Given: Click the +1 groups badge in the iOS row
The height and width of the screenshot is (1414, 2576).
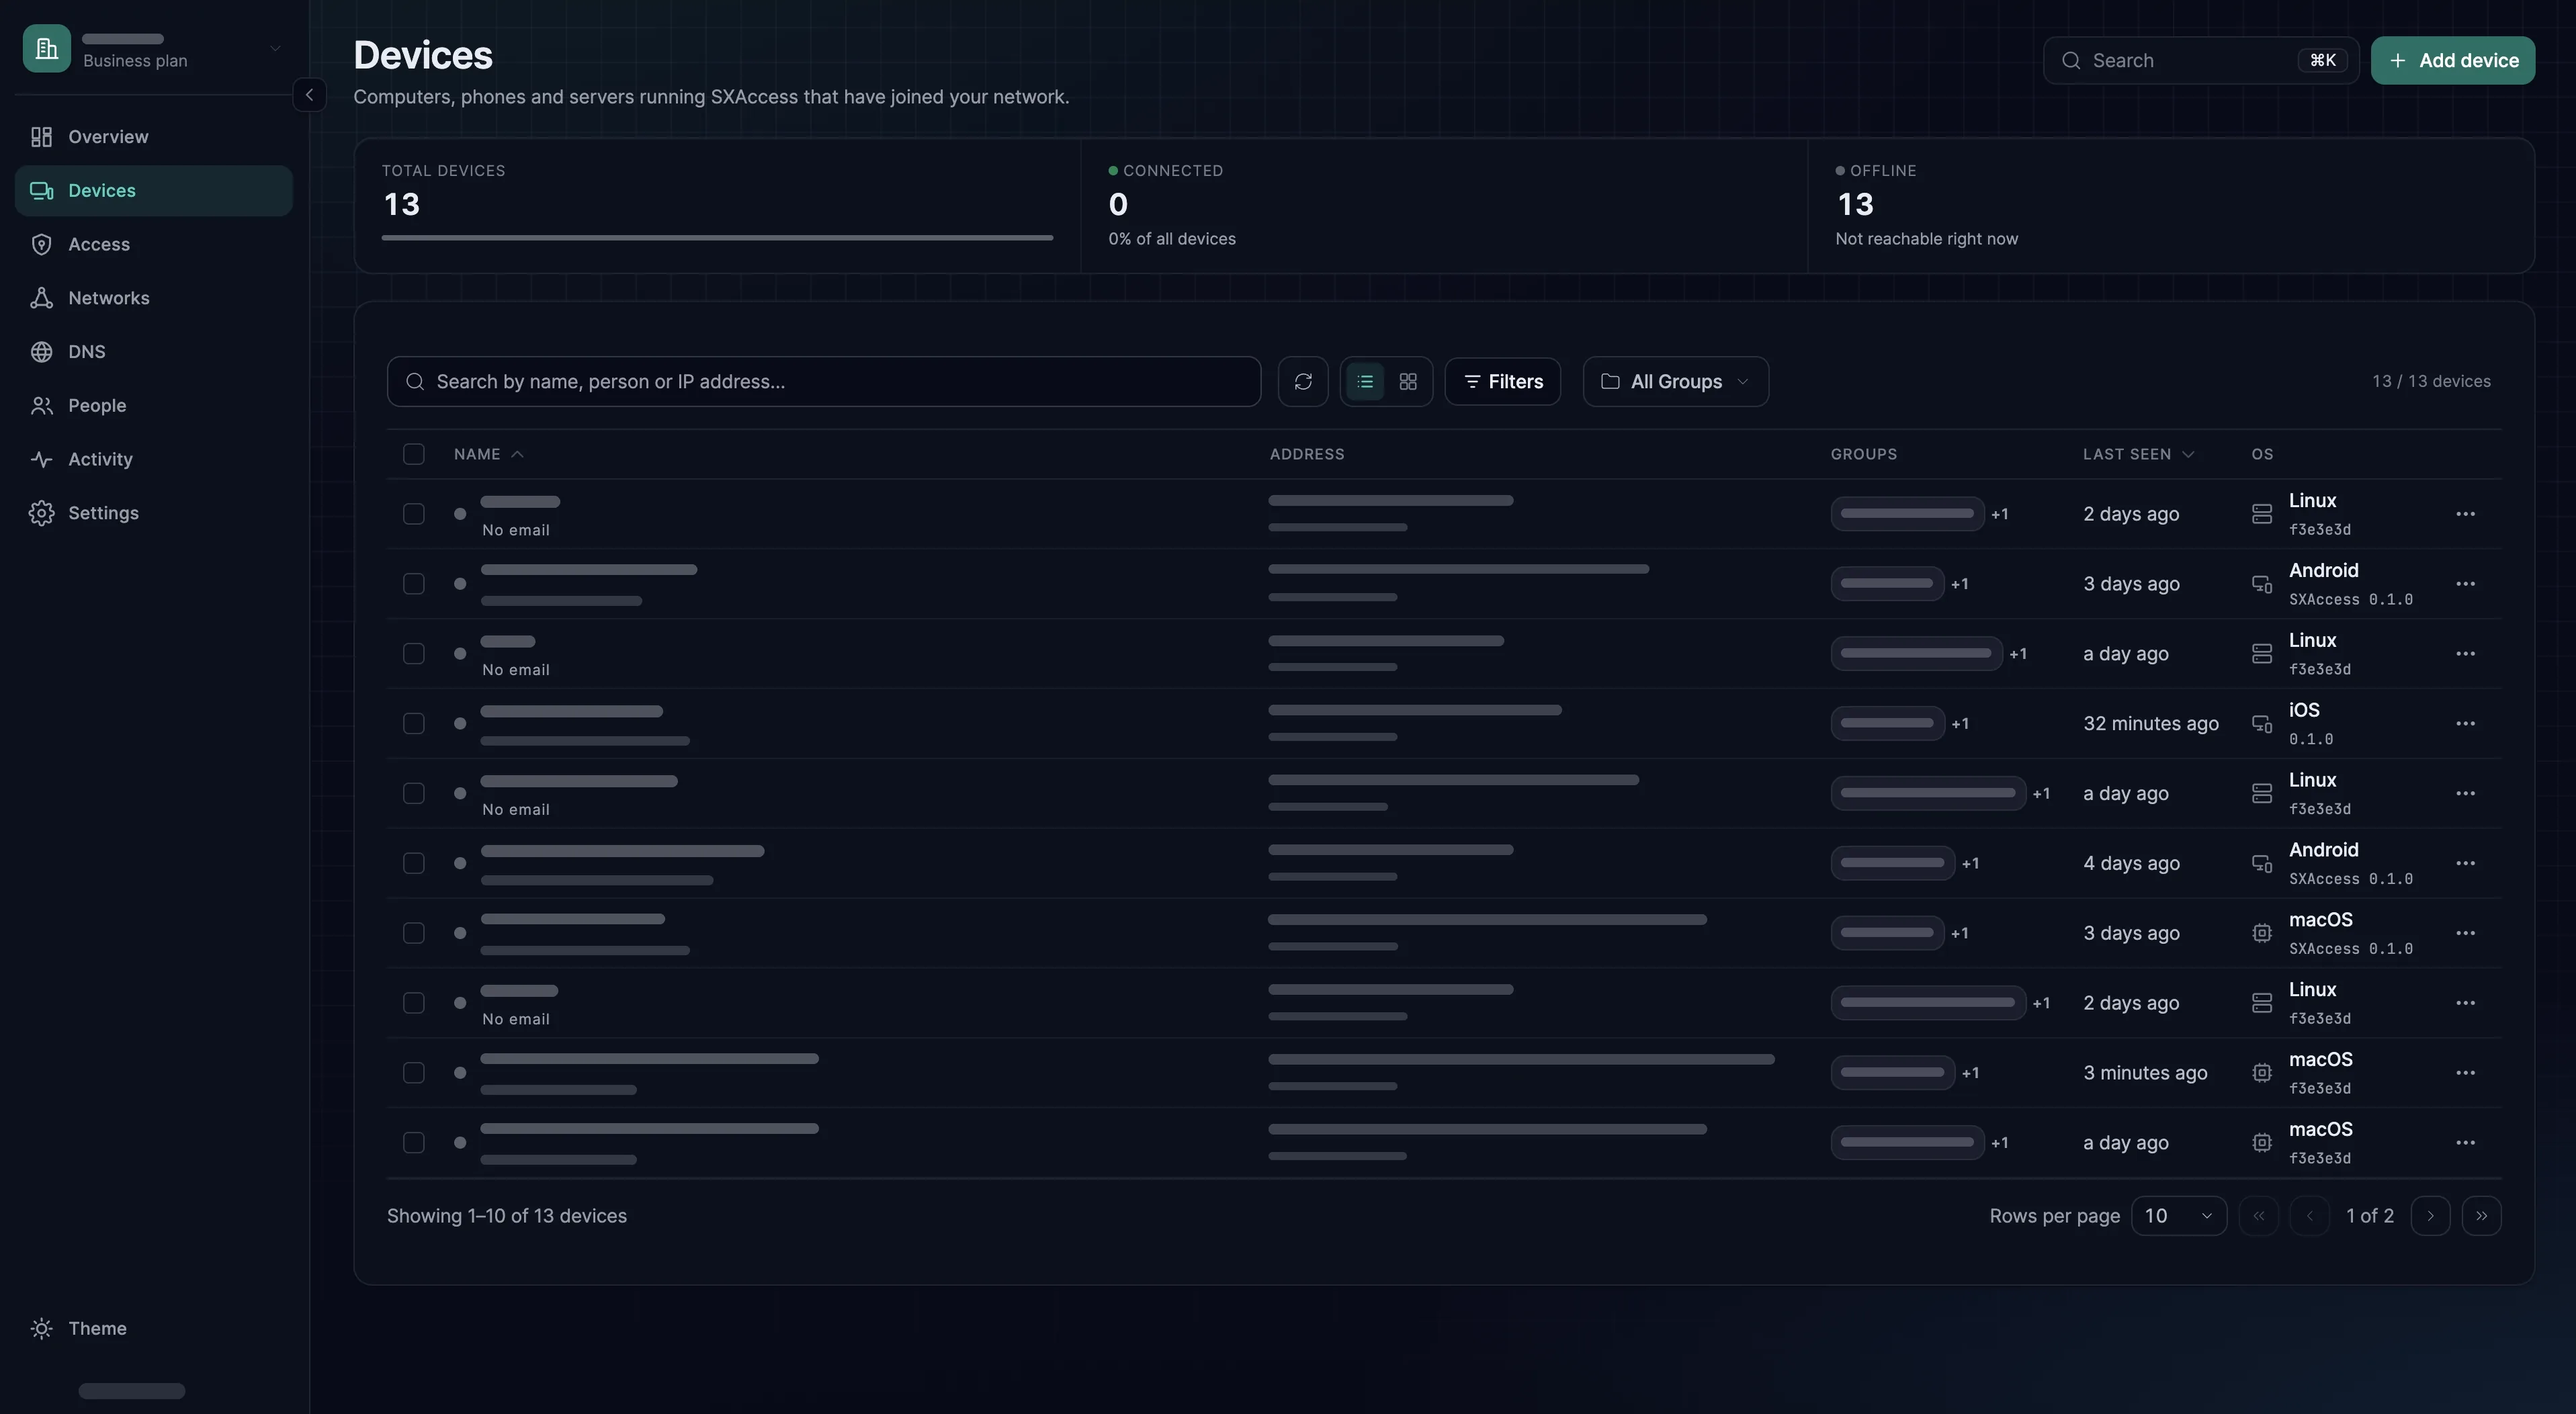Looking at the screenshot, I should pyautogui.click(x=1959, y=724).
